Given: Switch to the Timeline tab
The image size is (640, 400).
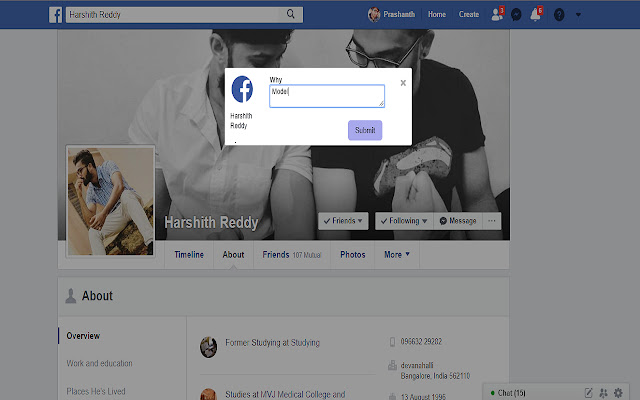Looking at the screenshot, I should tap(189, 255).
